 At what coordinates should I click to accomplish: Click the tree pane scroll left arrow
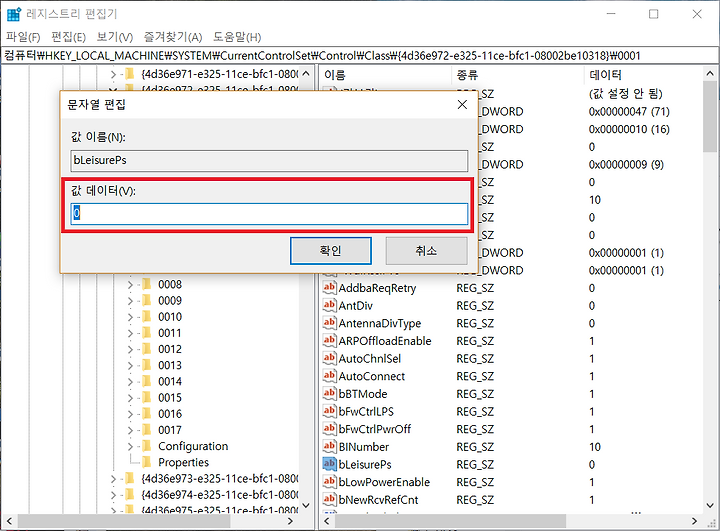(x=9, y=521)
